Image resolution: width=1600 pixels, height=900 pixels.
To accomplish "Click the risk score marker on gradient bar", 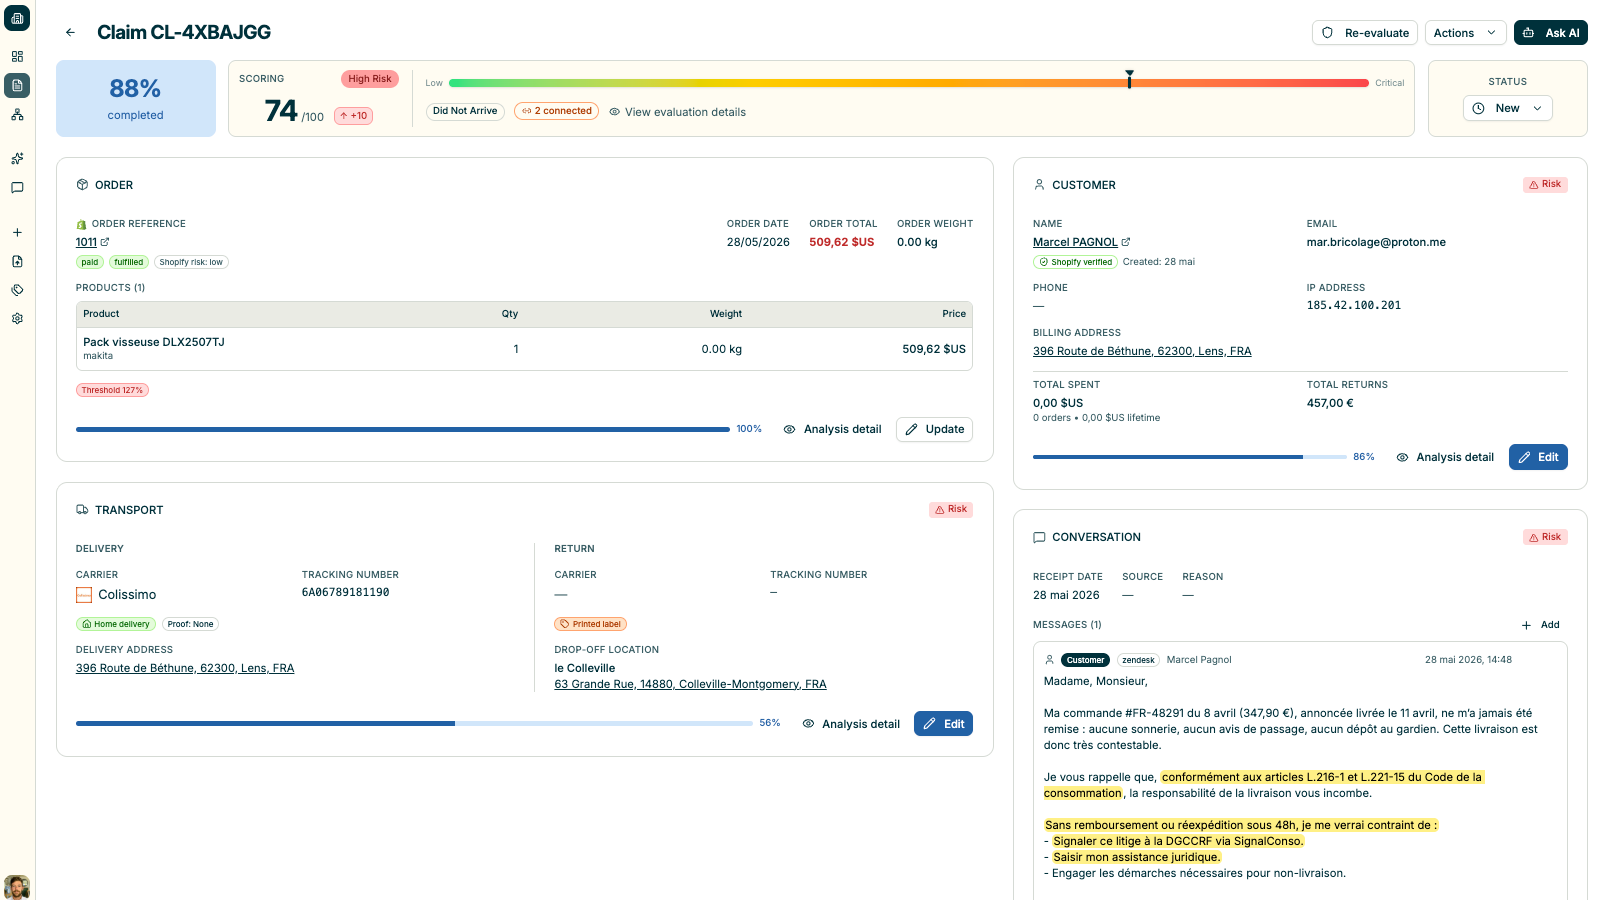I will point(1129,80).
